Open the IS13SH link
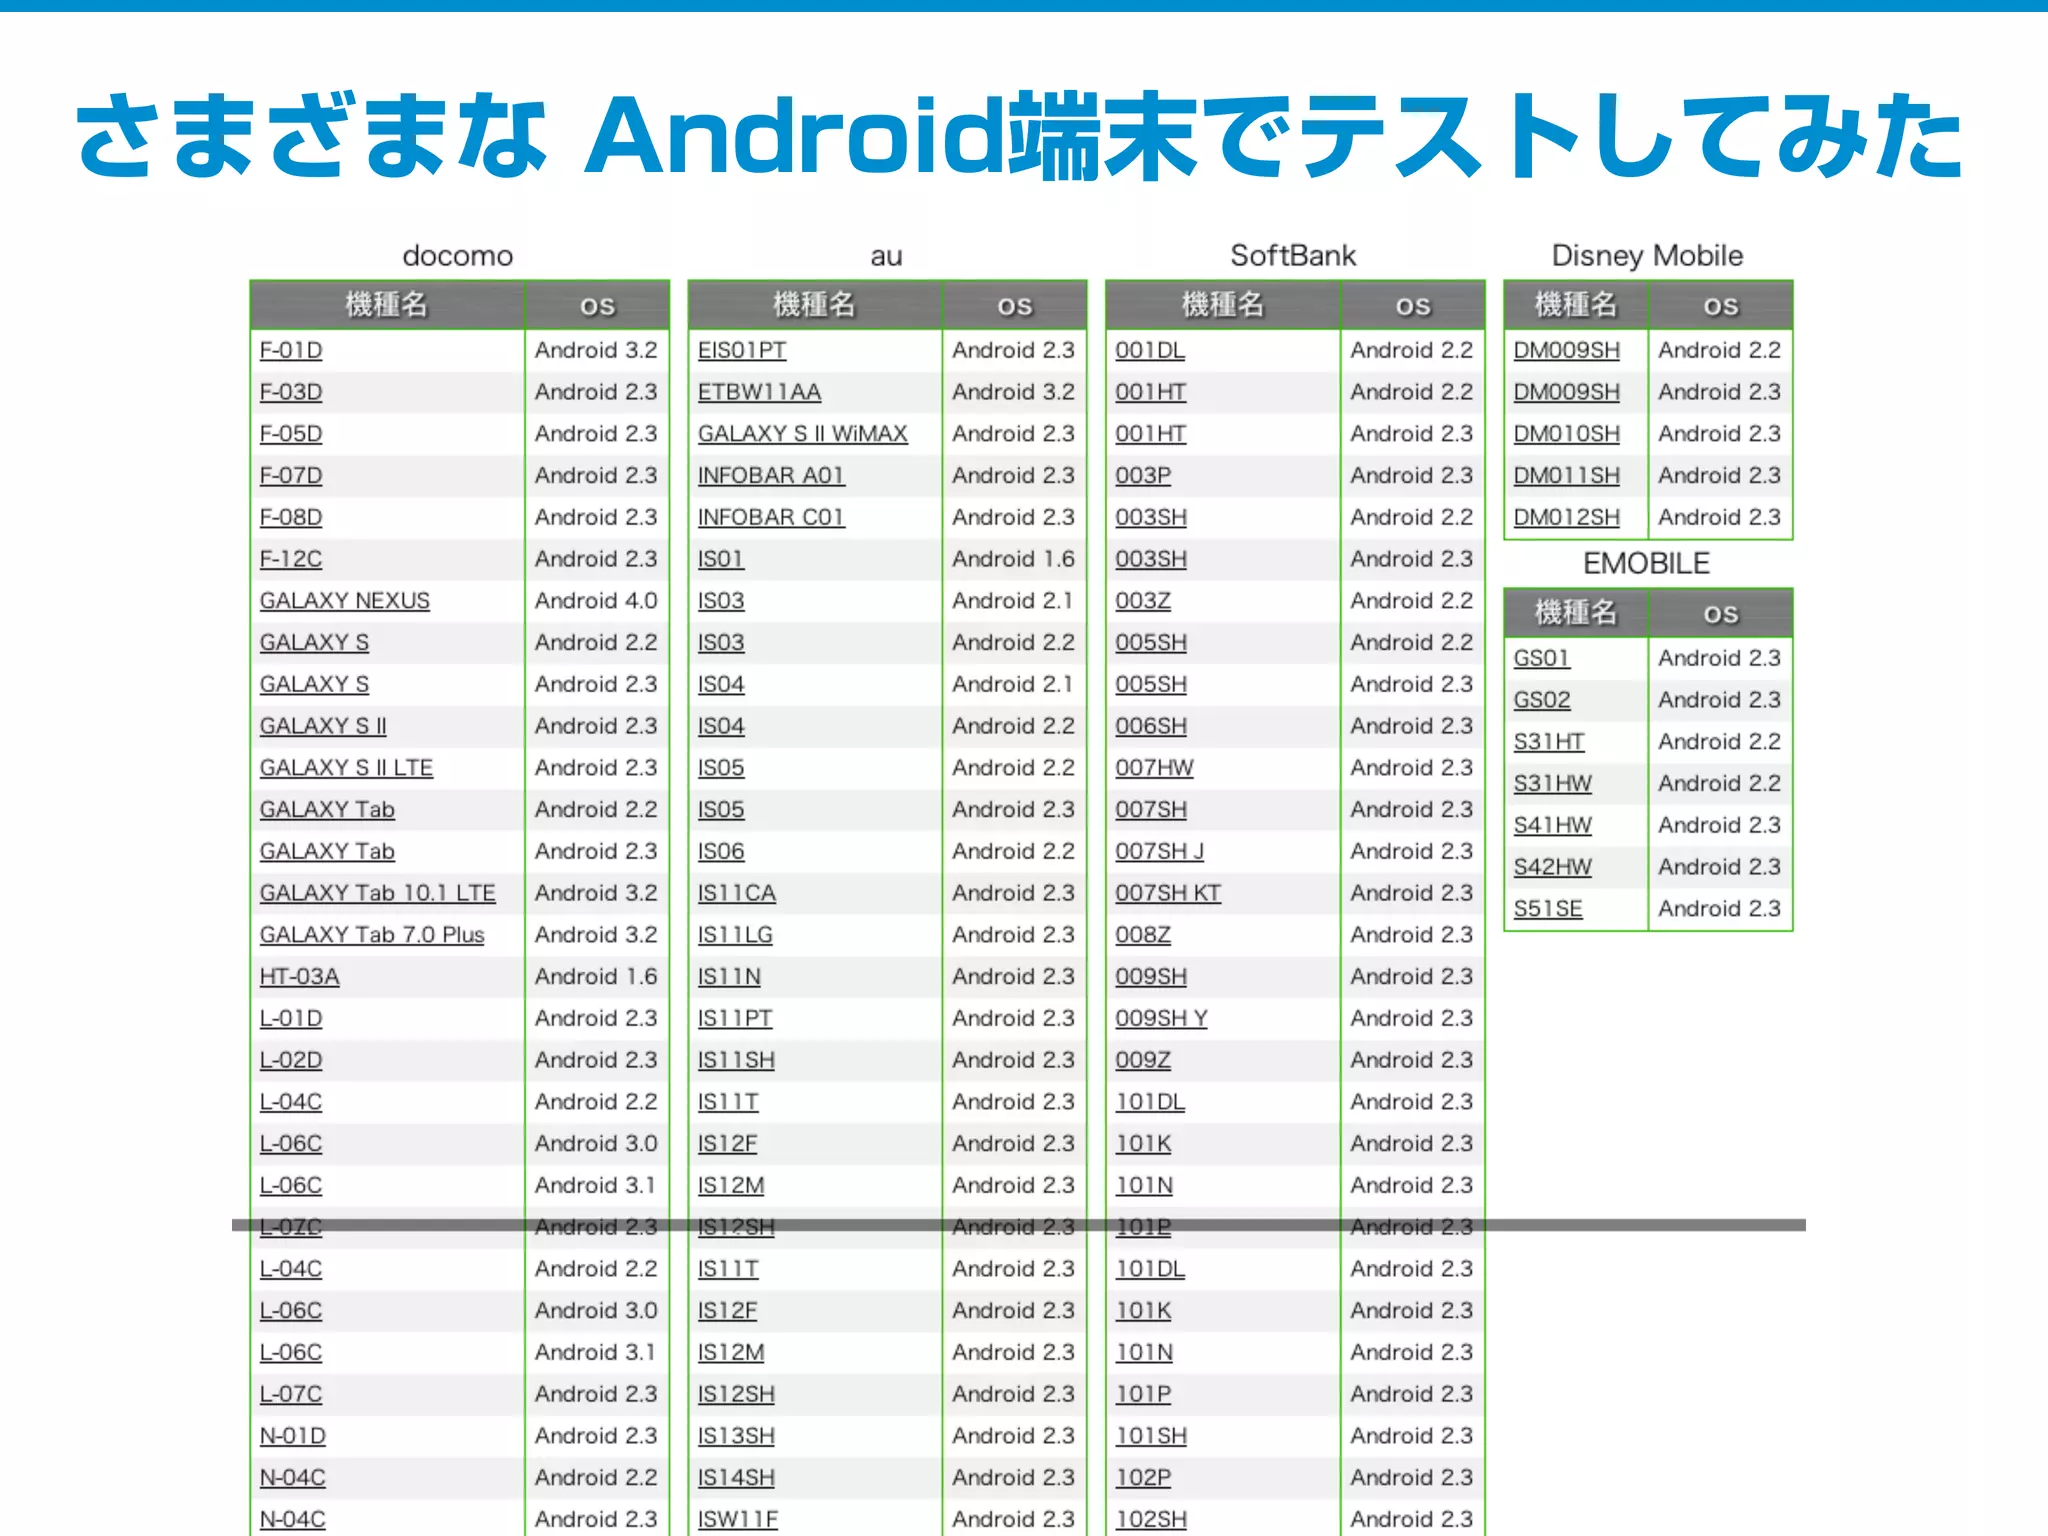This screenshot has height=1536, width=2048. click(x=736, y=1436)
